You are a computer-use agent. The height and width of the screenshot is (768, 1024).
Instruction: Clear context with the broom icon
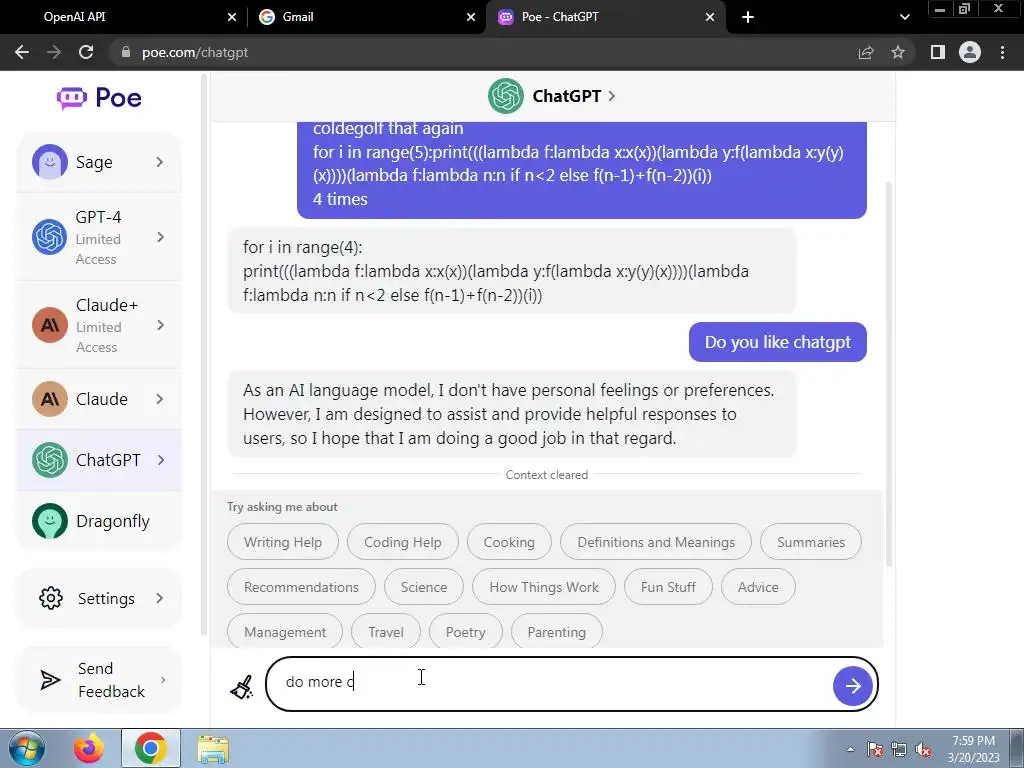point(242,687)
